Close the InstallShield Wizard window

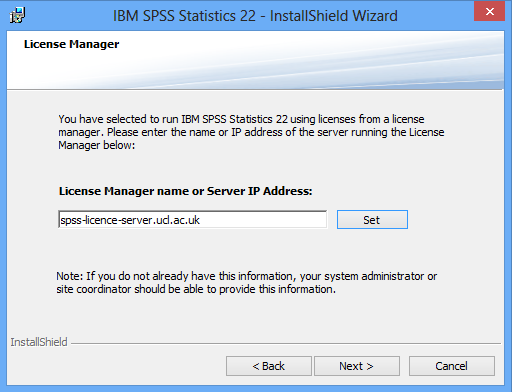[x=489, y=11]
